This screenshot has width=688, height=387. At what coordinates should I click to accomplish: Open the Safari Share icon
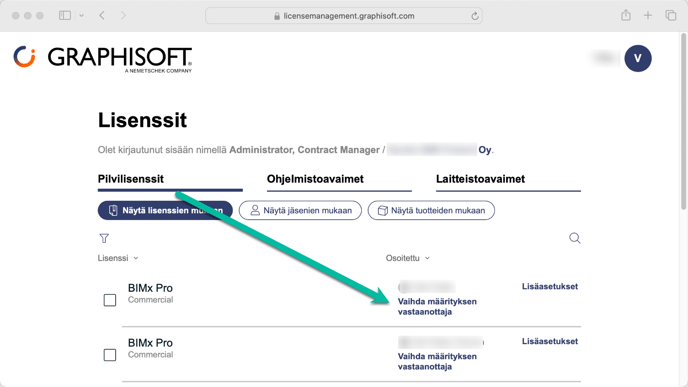coord(626,15)
